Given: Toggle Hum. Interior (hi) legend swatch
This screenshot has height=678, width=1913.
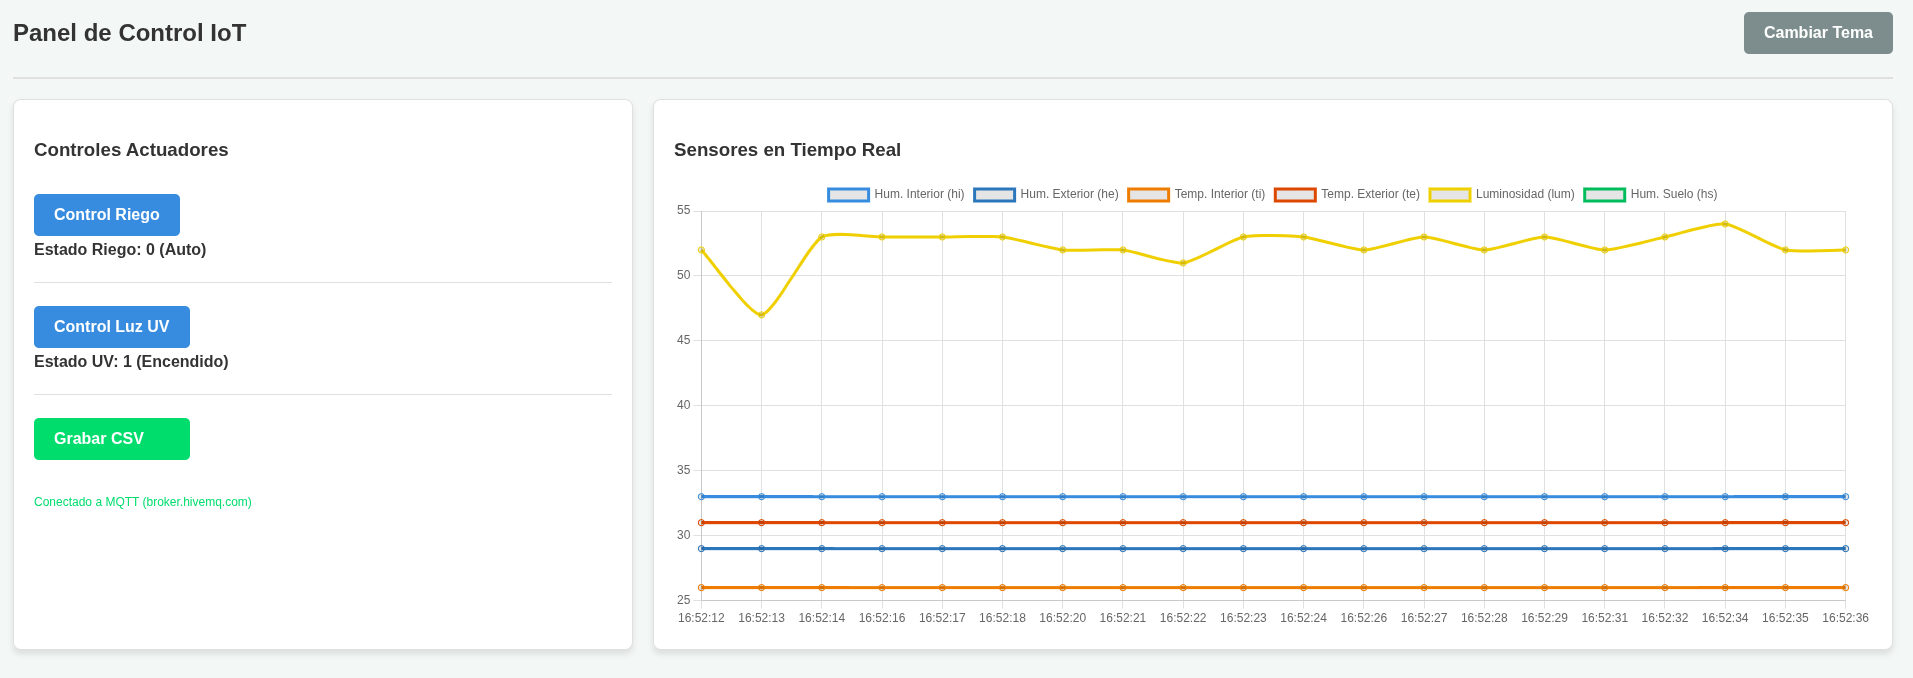Looking at the screenshot, I should pyautogui.click(x=848, y=195).
